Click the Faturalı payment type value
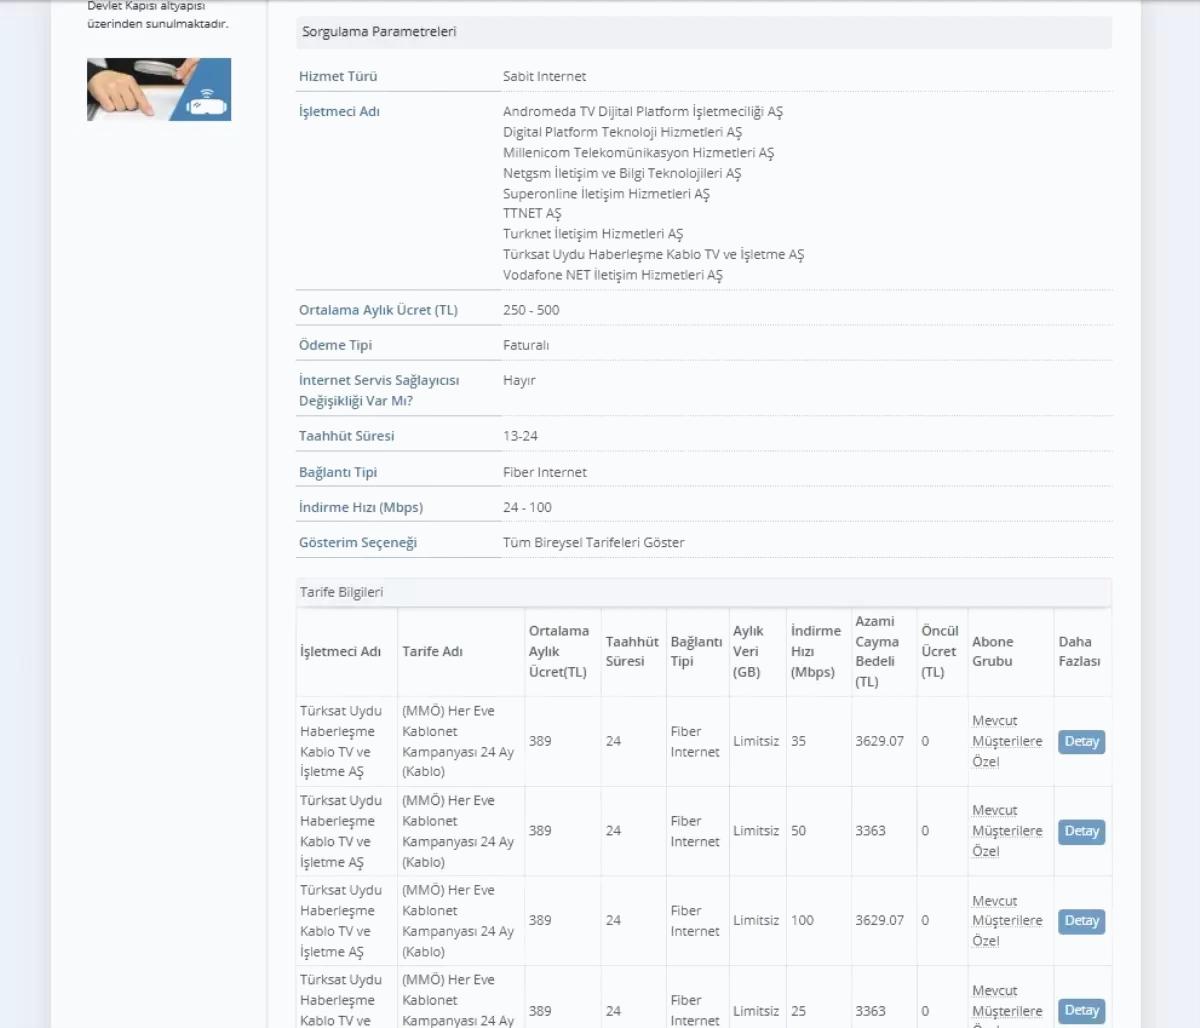The image size is (1200, 1028). [526, 345]
